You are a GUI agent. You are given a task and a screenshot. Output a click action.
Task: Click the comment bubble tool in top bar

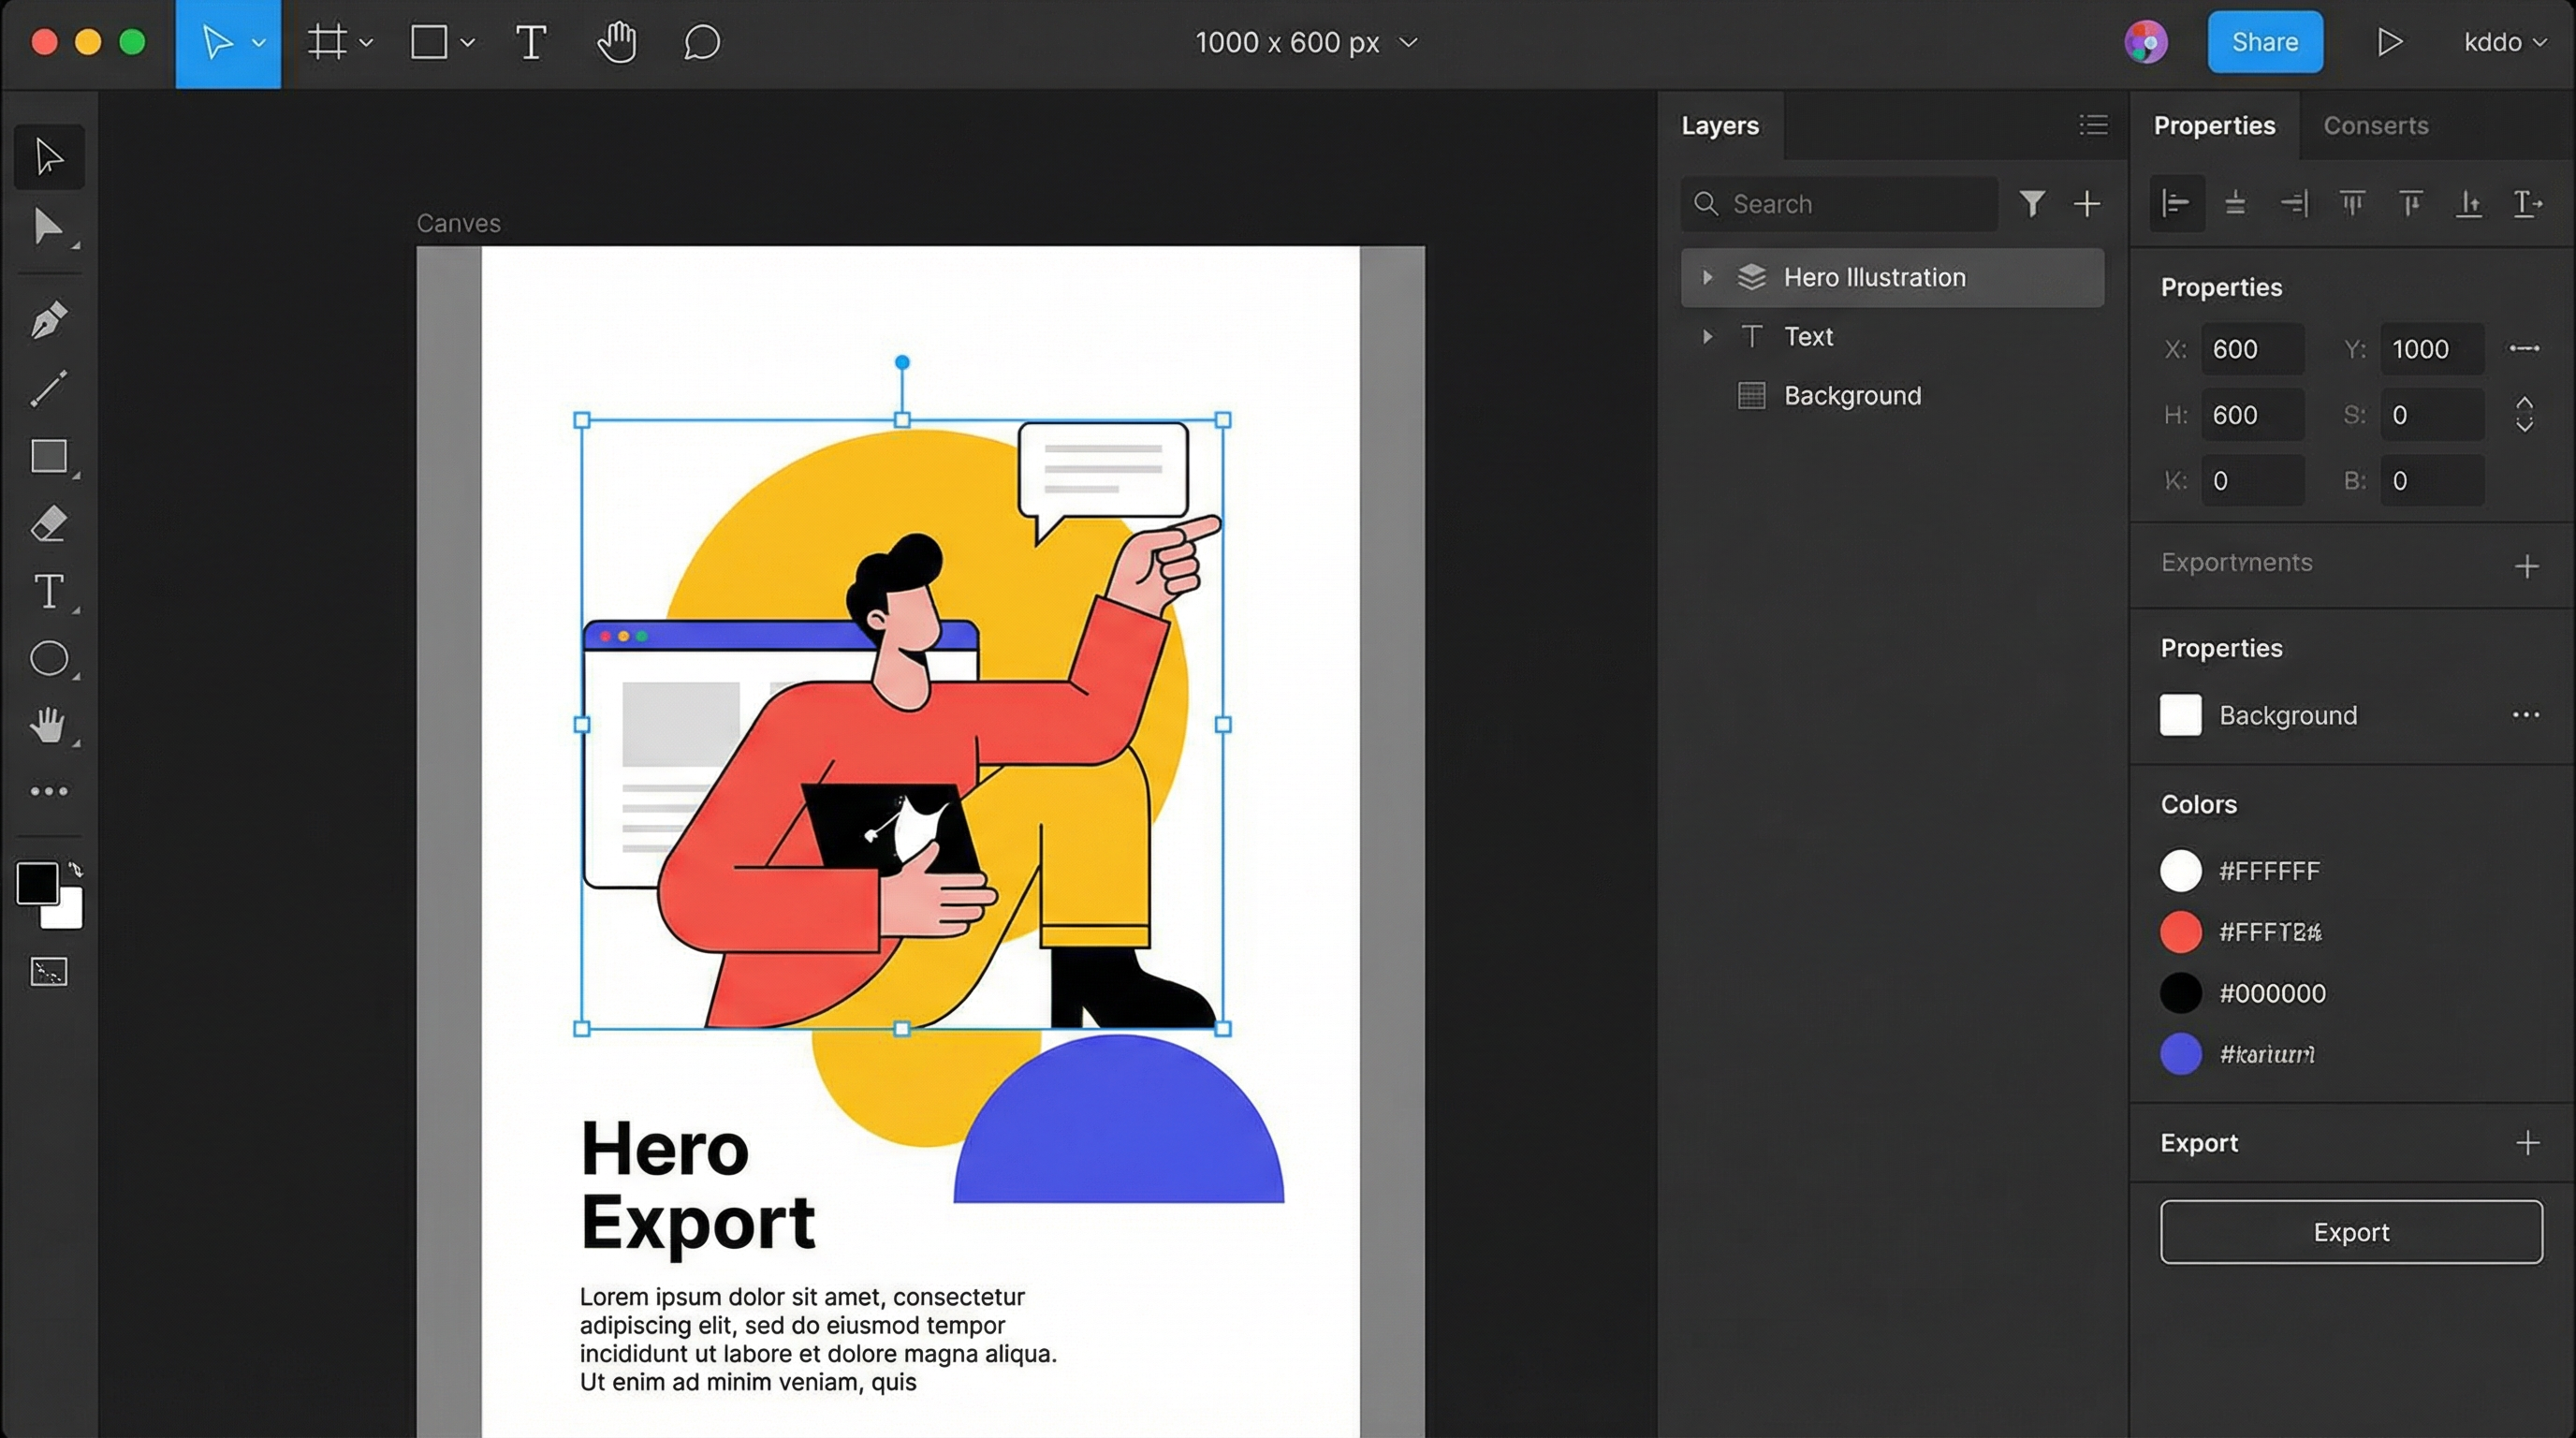tap(701, 43)
